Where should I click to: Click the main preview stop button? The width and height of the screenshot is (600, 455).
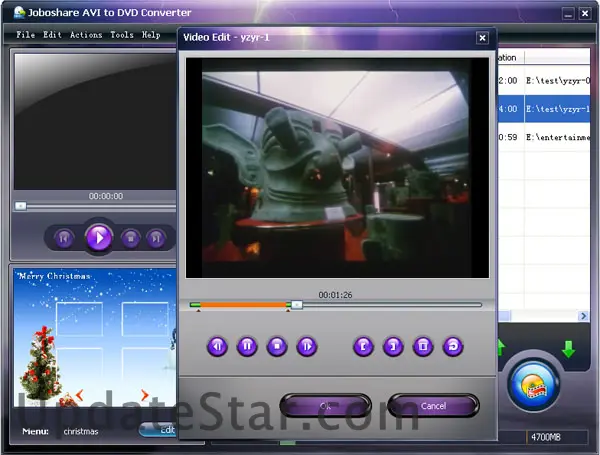coord(130,238)
